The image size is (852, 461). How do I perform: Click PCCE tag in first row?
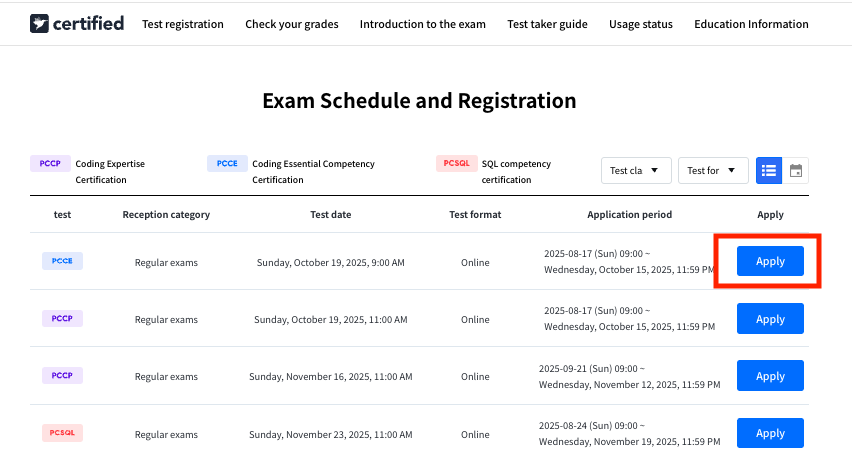(62, 261)
